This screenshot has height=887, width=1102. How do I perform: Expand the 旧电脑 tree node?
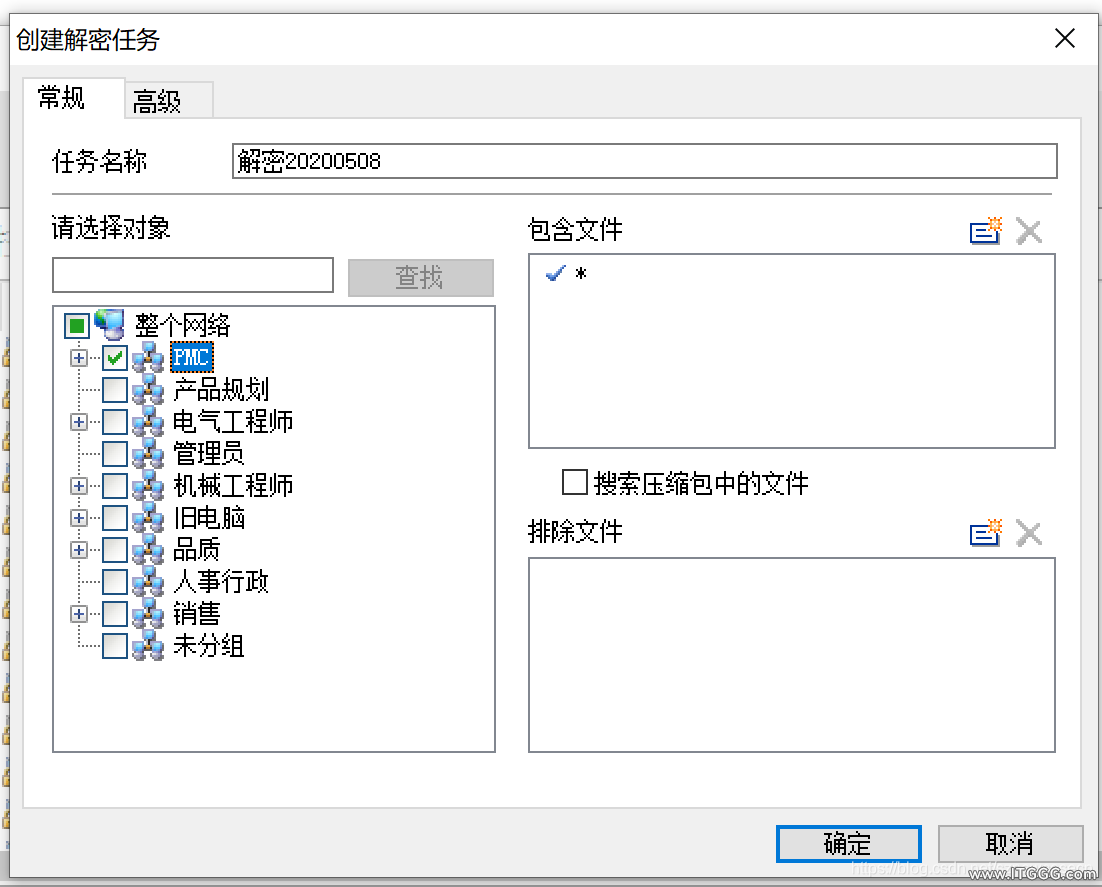79,518
